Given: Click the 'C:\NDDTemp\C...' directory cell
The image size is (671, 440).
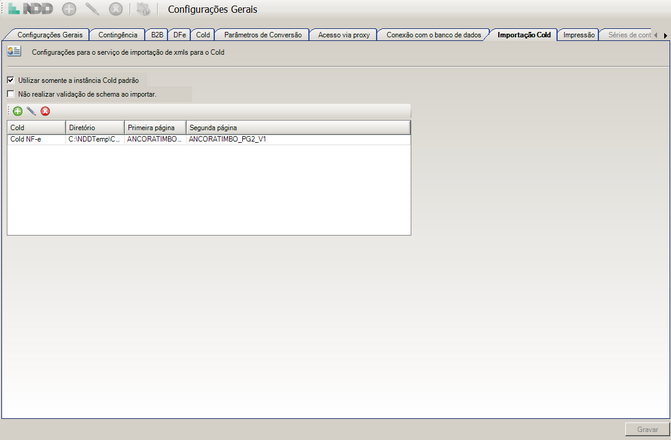Looking at the screenshot, I should [x=95, y=140].
